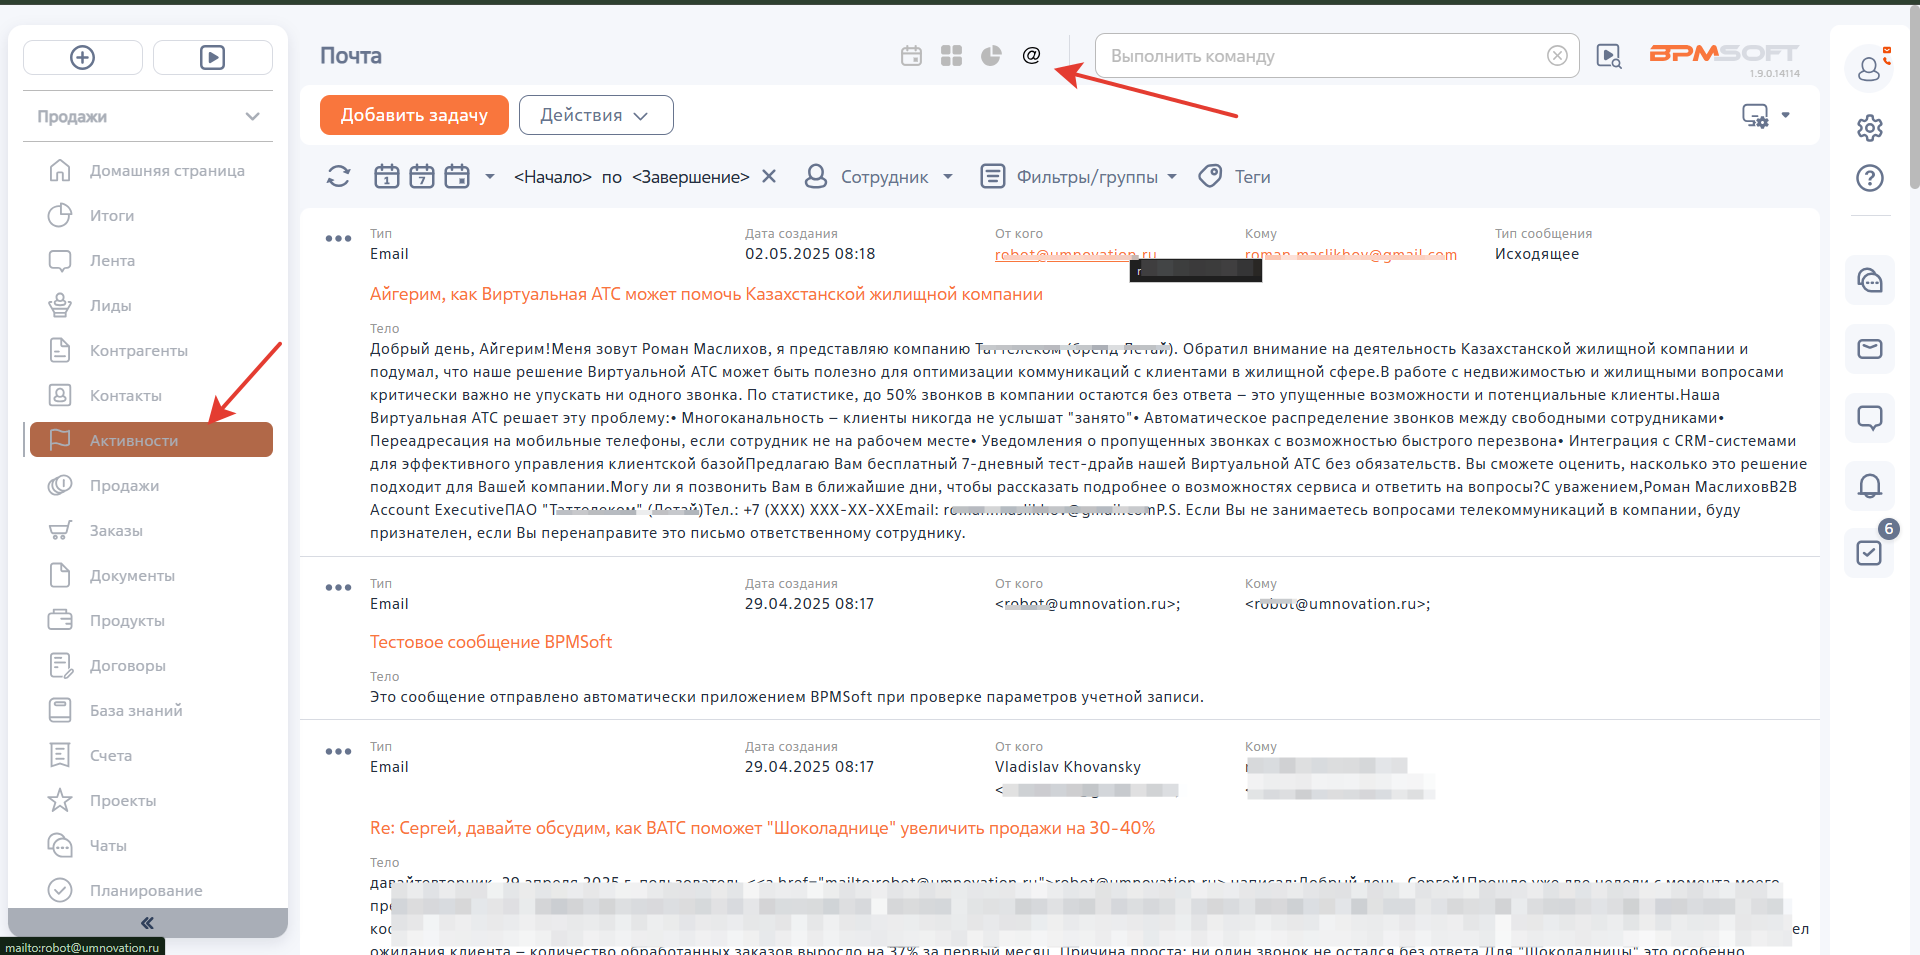Viewport: 1920px width, 955px height.
Task: Open row menu for 02.05.2025 email
Action: 338,238
